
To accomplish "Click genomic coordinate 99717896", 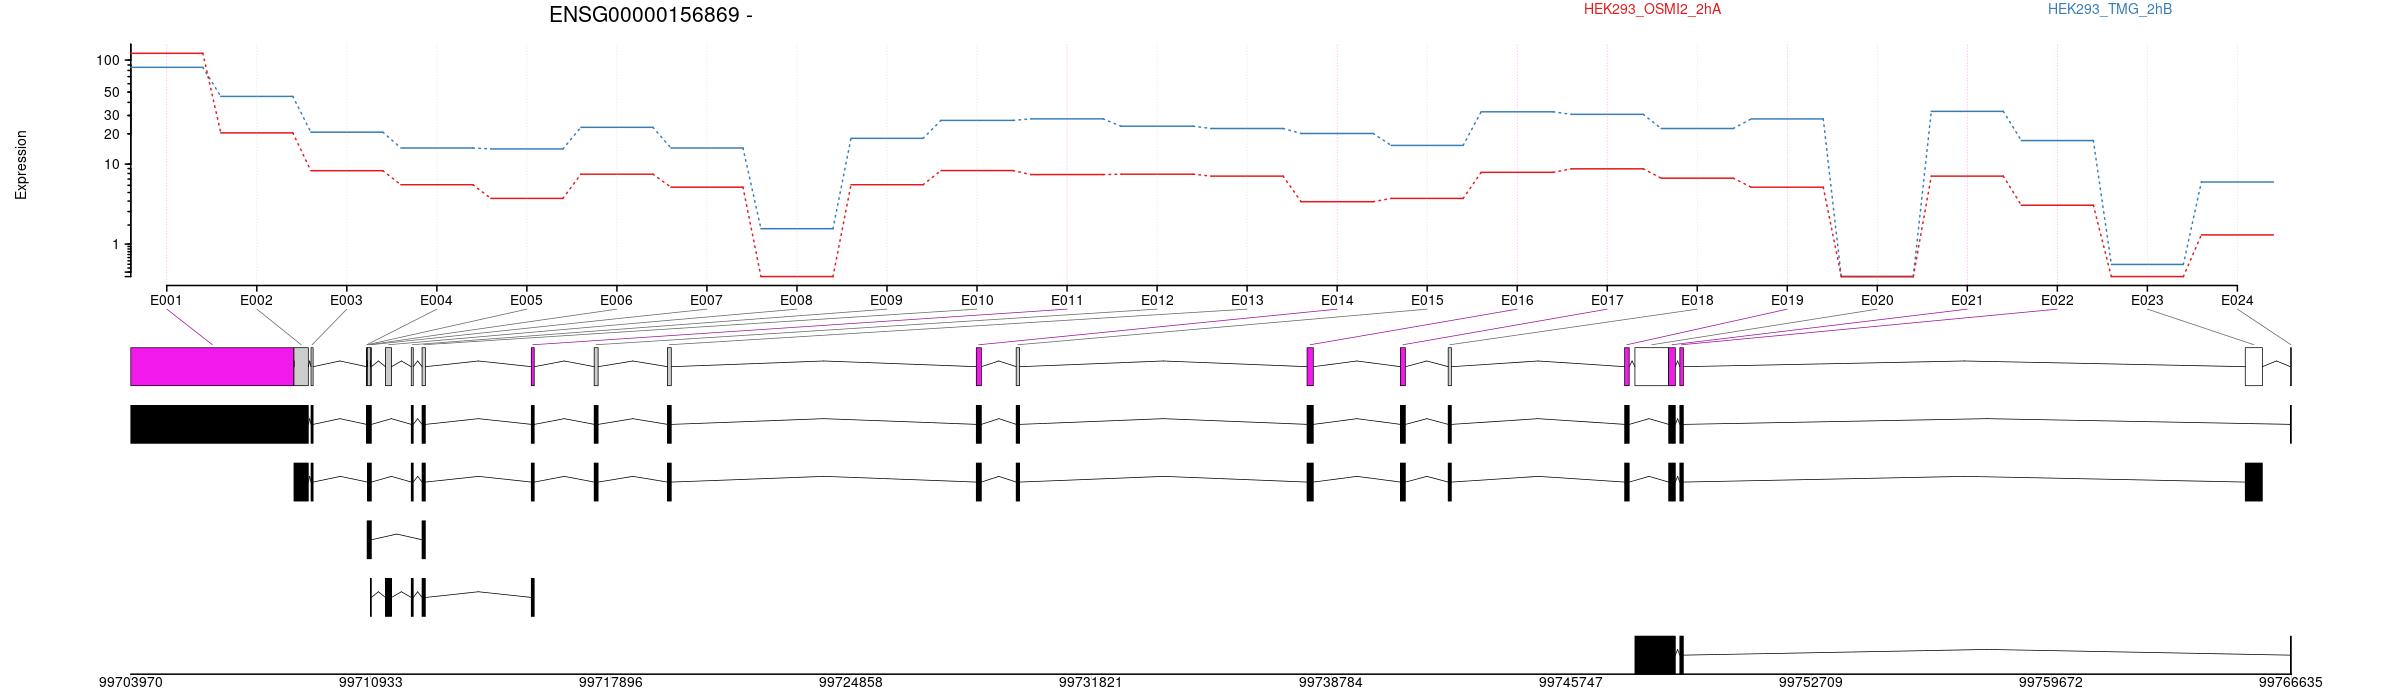I will click(x=610, y=683).
